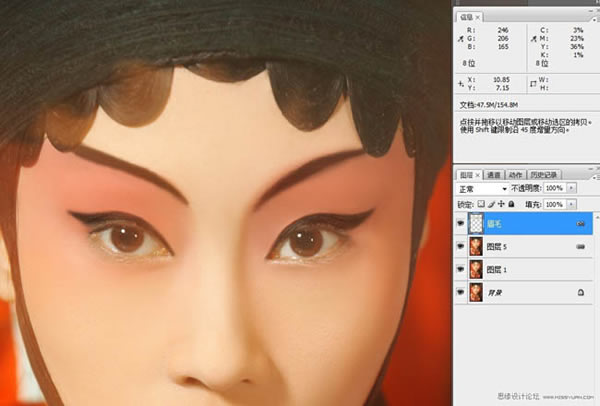Click the padlock icon on 背景 layer
This screenshot has height=406, width=600.
(x=580, y=293)
